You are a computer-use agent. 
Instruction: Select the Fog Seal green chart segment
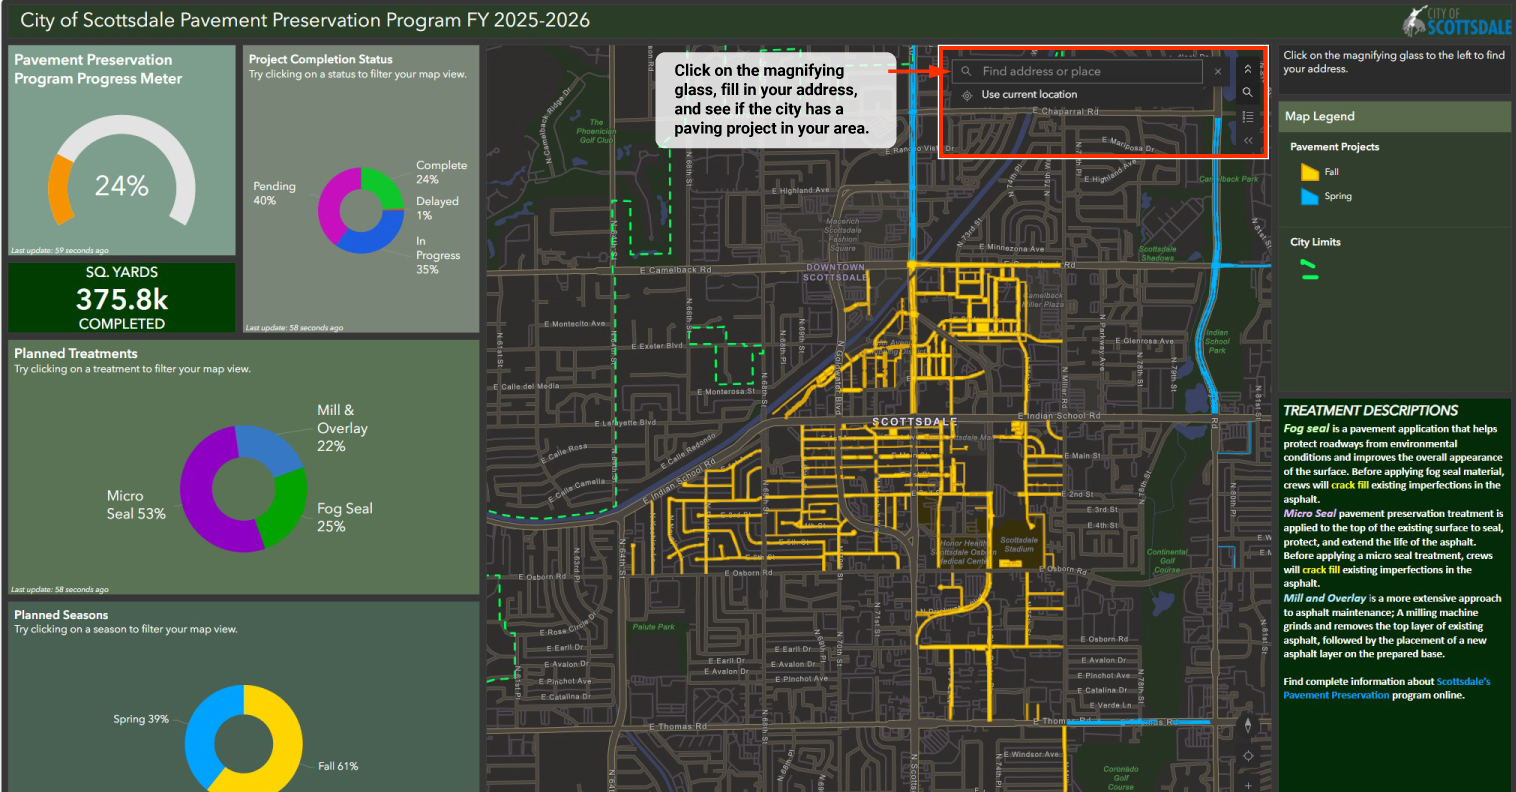[x=285, y=505]
